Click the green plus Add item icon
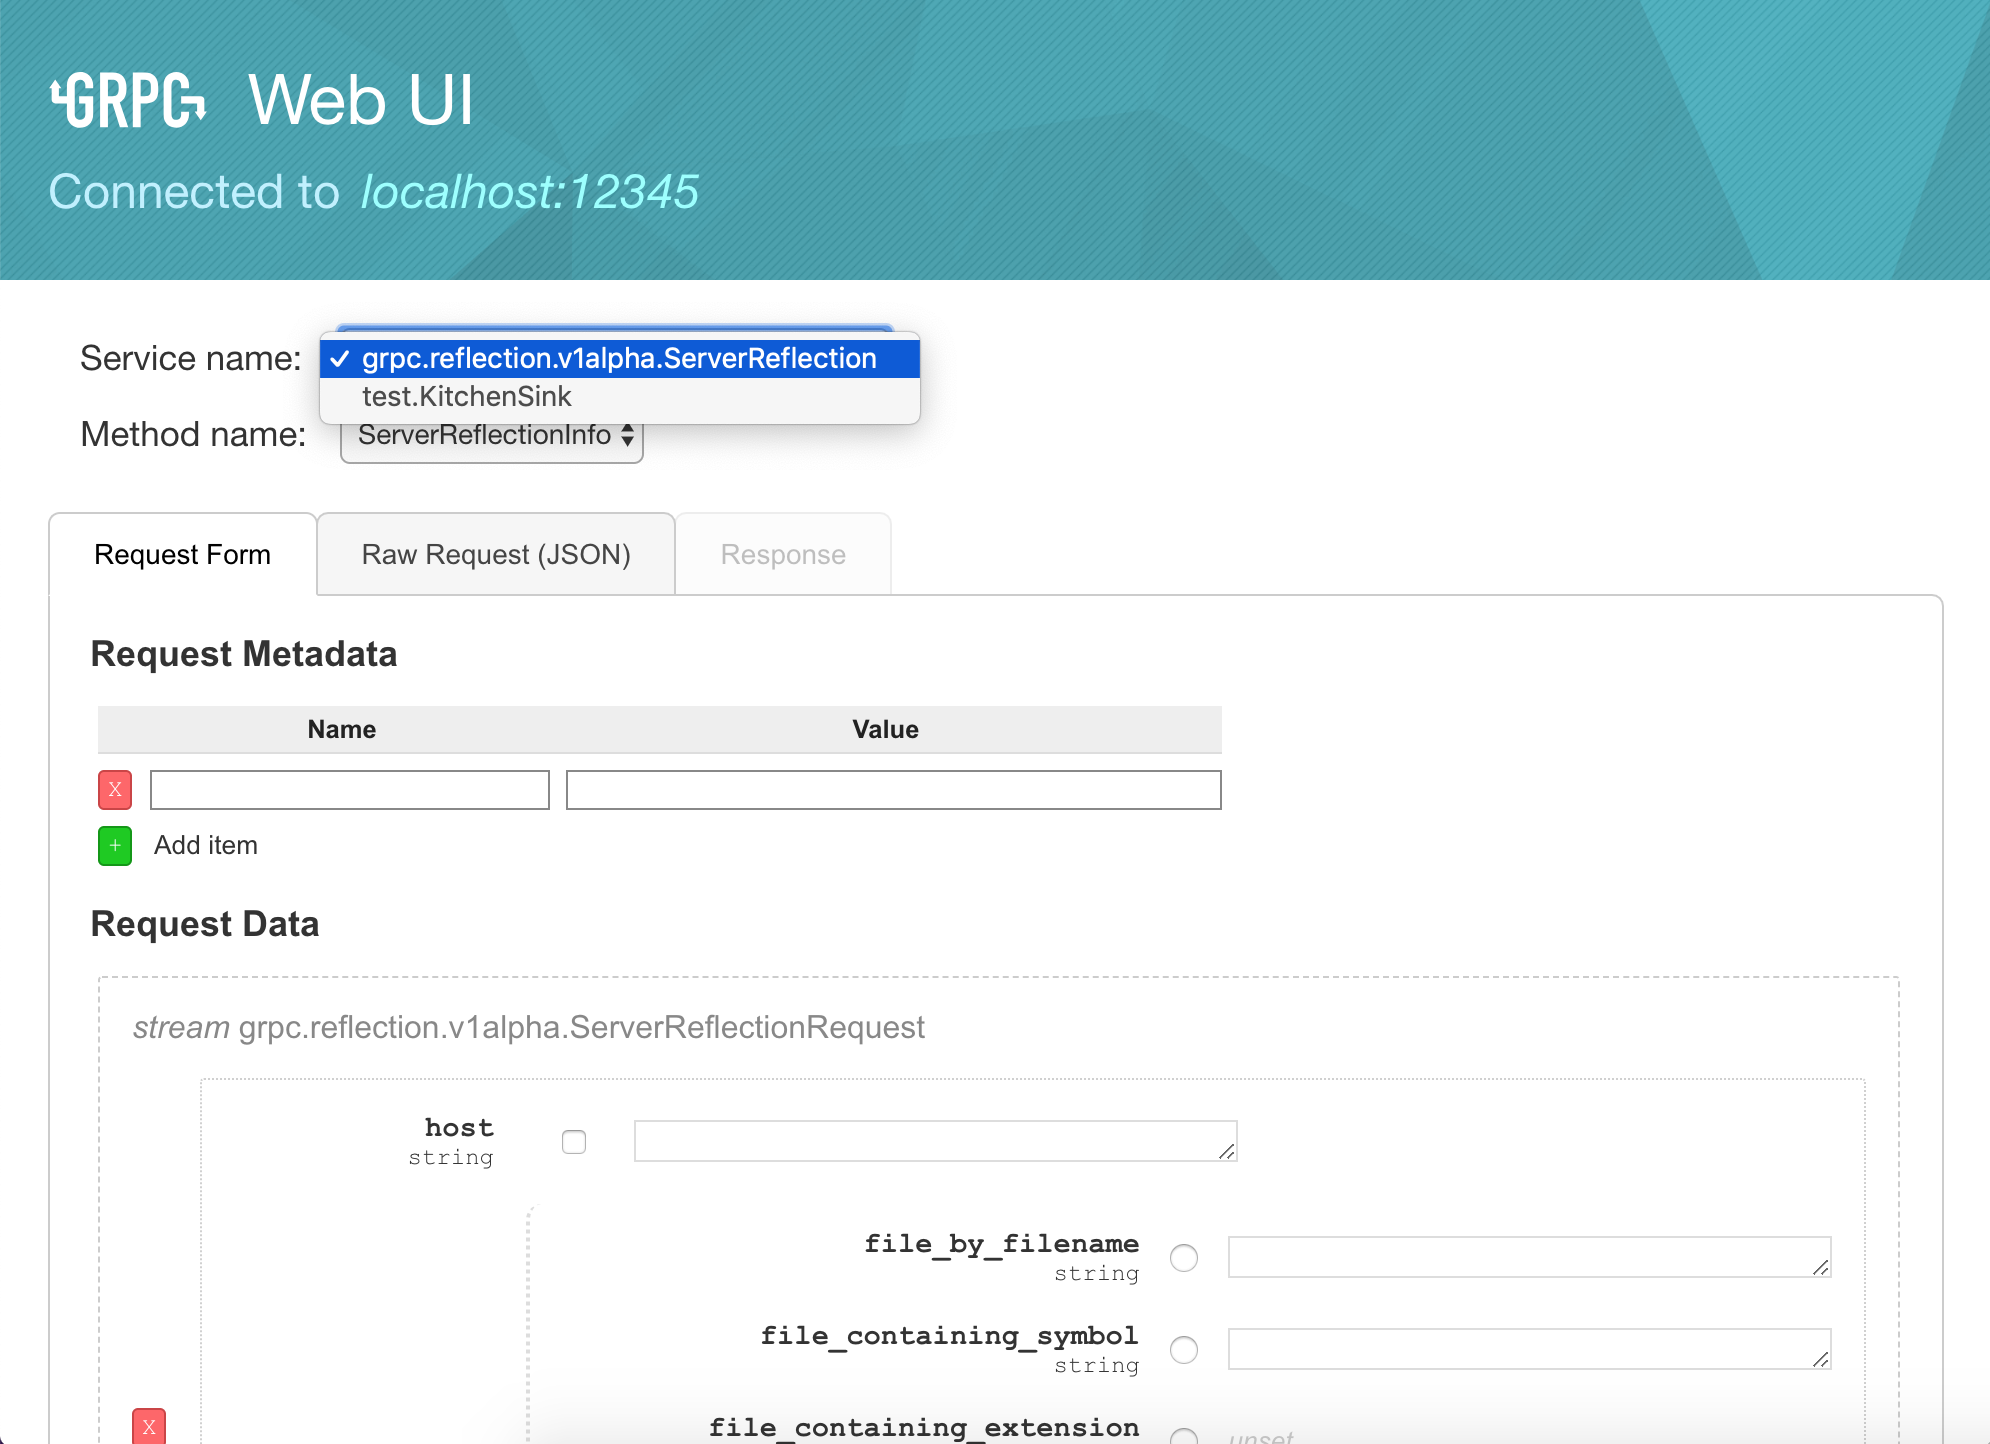 pos(114,845)
